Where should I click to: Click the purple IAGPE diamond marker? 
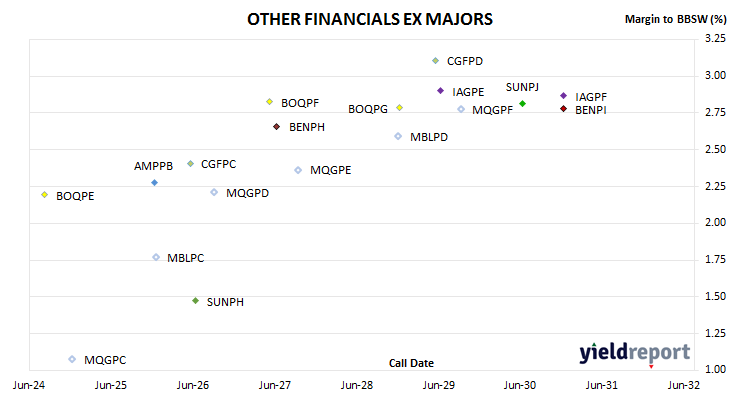pos(440,91)
